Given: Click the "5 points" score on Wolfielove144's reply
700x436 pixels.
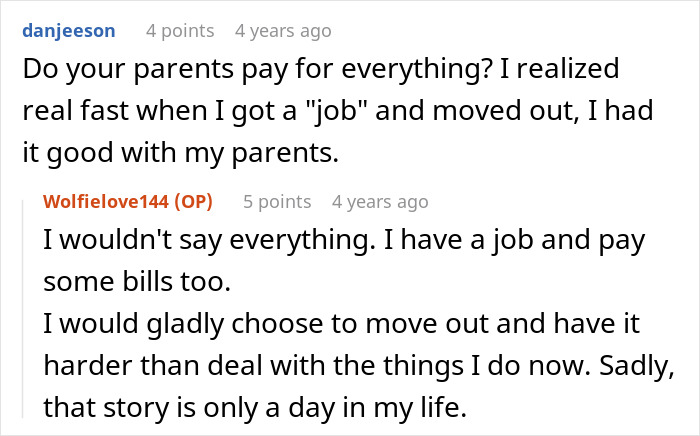Looking at the screenshot, I should (x=277, y=202).
